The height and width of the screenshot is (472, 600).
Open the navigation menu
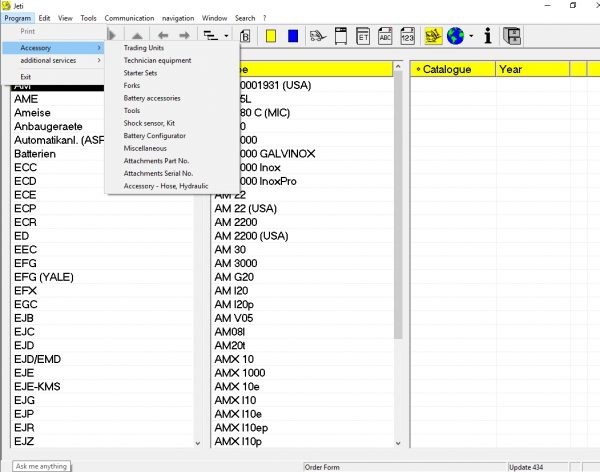(x=178, y=18)
